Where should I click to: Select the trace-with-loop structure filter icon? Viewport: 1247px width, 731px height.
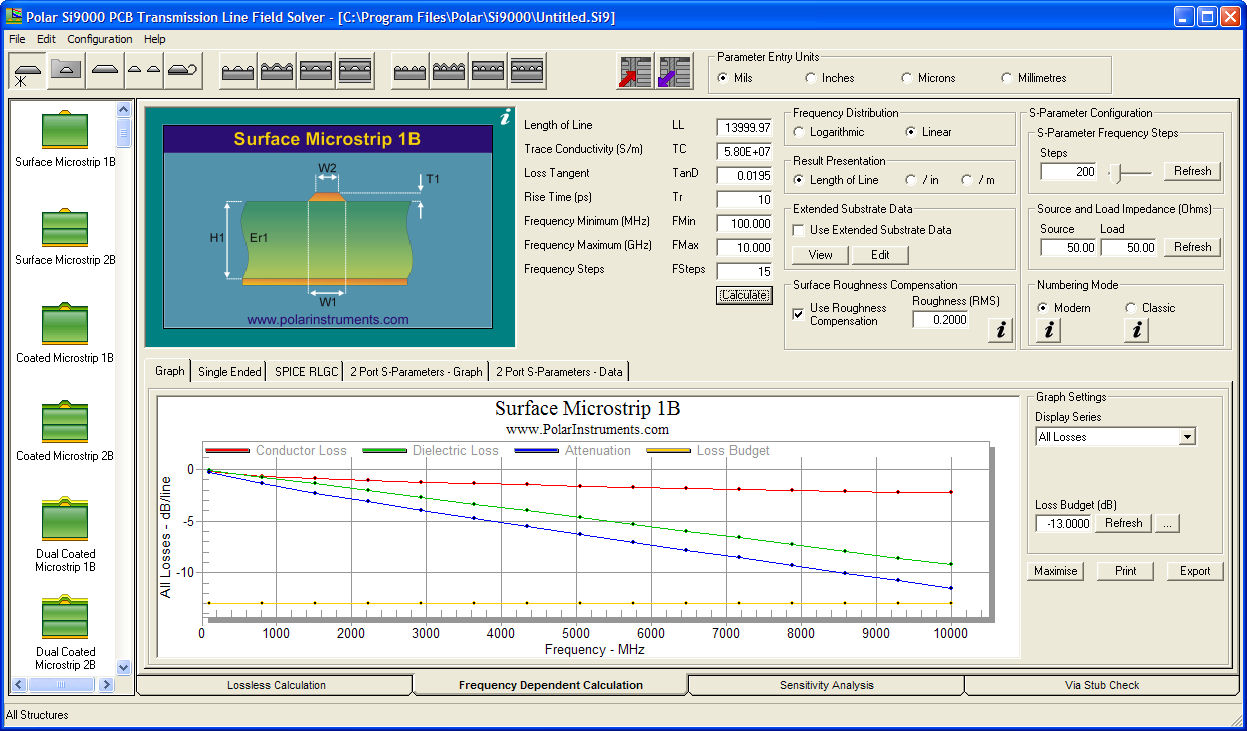pyautogui.click(x=182, y=72)
